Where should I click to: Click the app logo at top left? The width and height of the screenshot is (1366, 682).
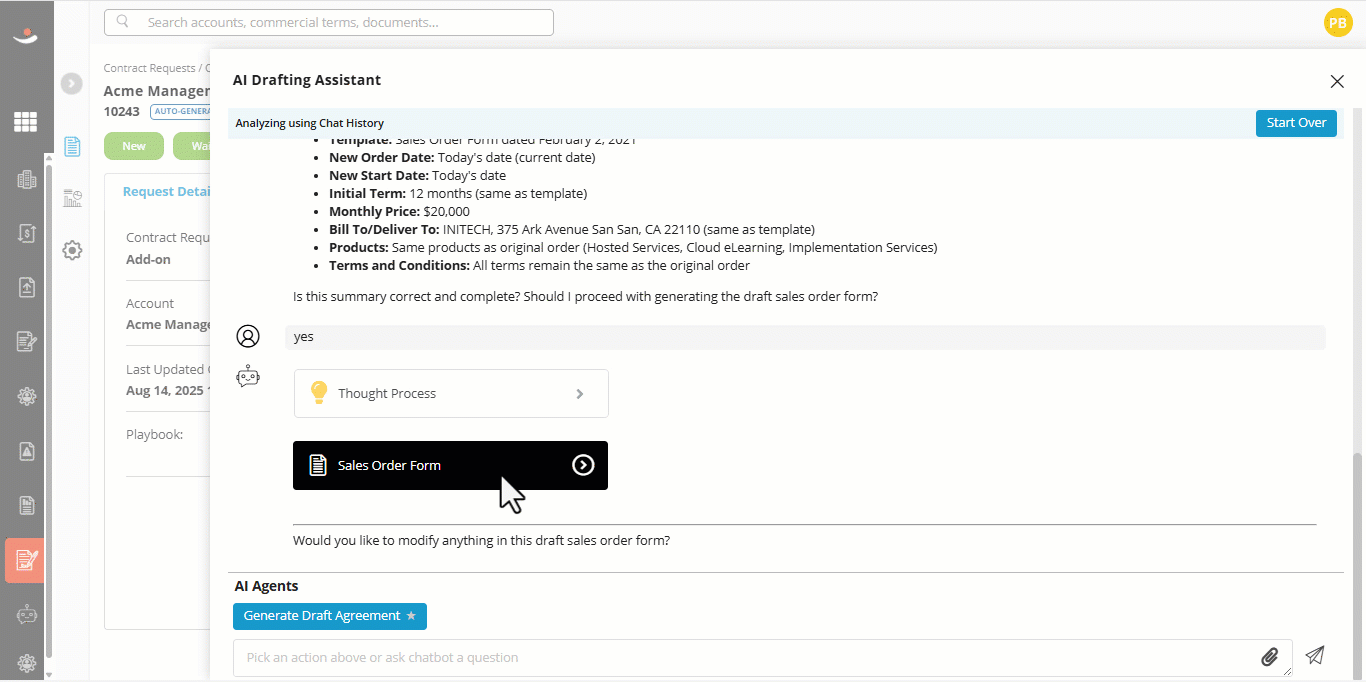pos(25,36)
